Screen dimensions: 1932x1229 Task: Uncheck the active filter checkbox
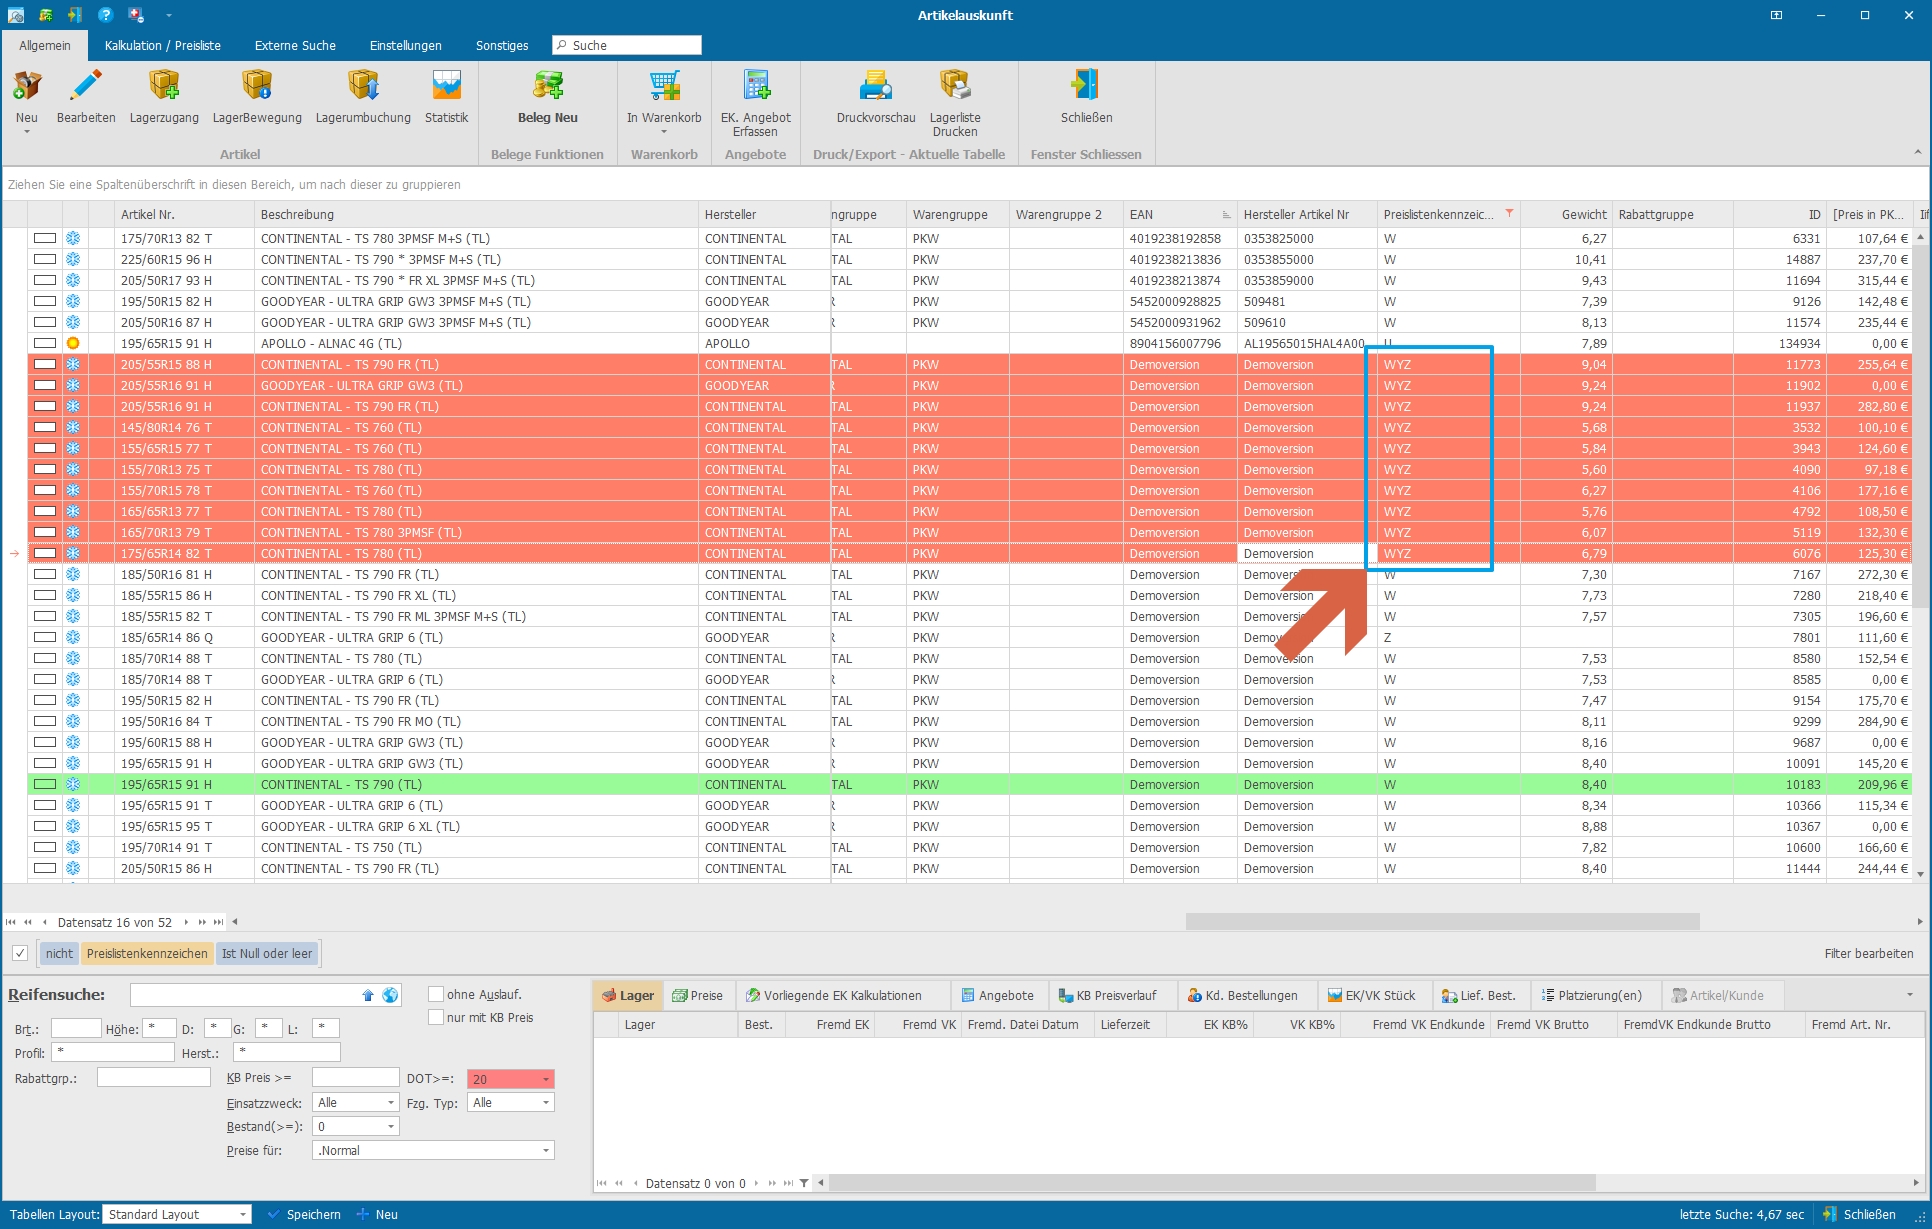[x=19, y=953]
